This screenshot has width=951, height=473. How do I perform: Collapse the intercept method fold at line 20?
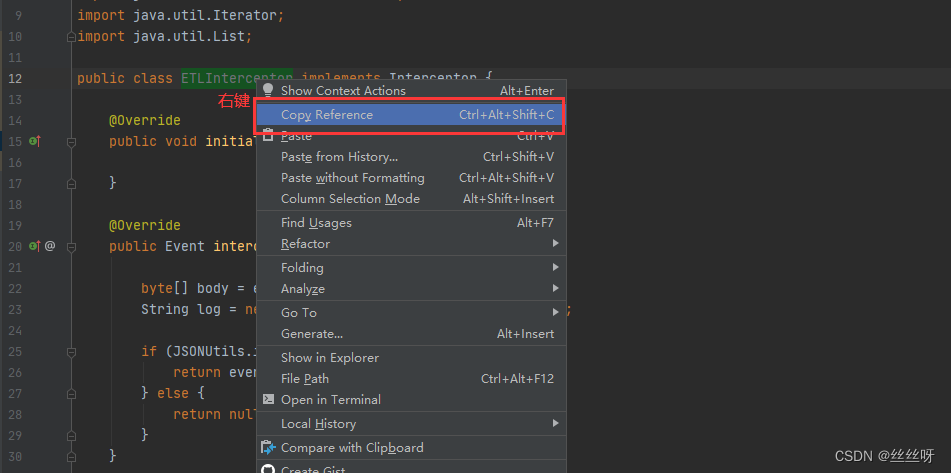tap(72, 247)
